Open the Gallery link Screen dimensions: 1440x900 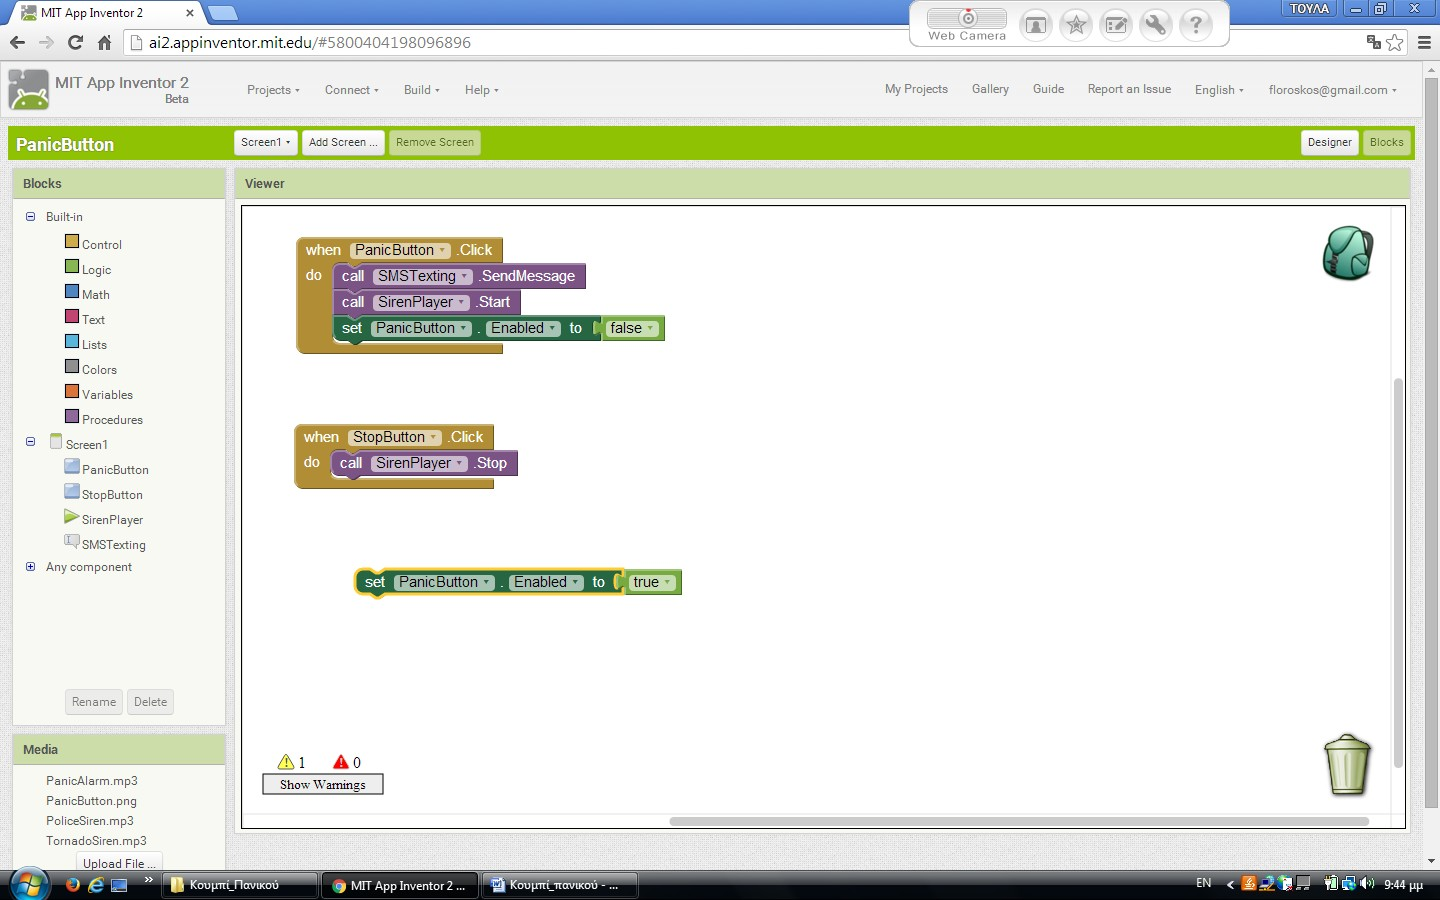point(990,89)
